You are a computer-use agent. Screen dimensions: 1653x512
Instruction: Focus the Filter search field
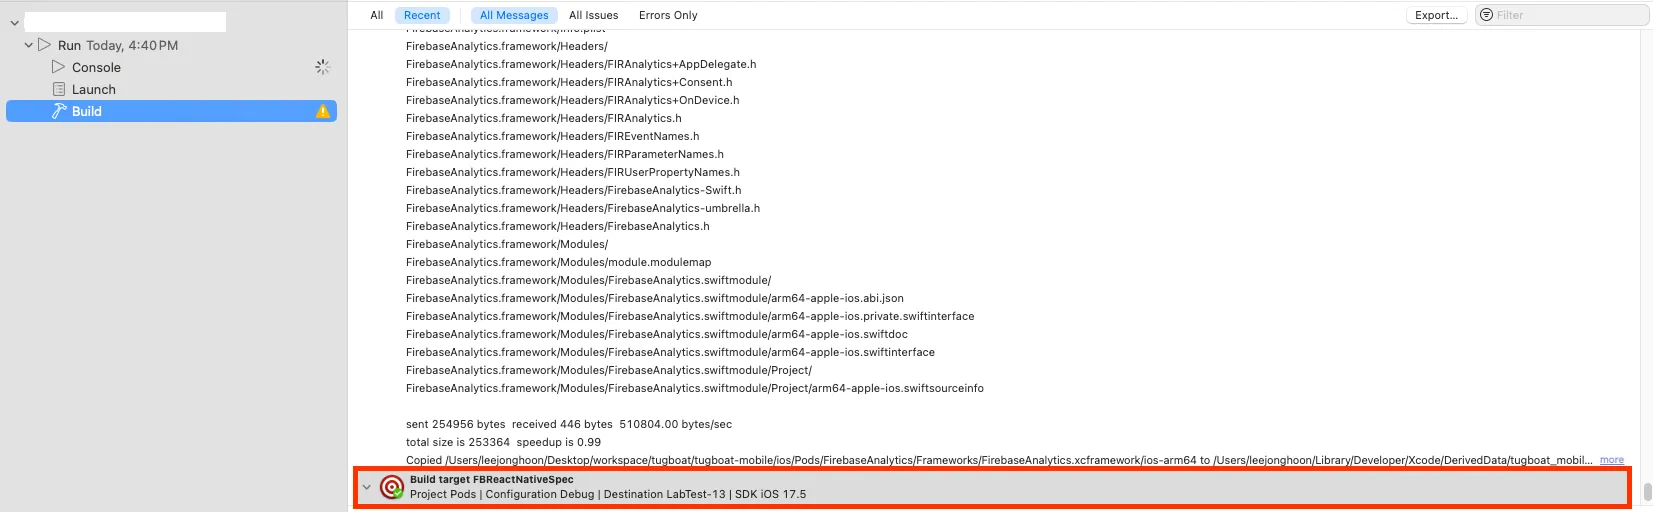(1562, 15)
